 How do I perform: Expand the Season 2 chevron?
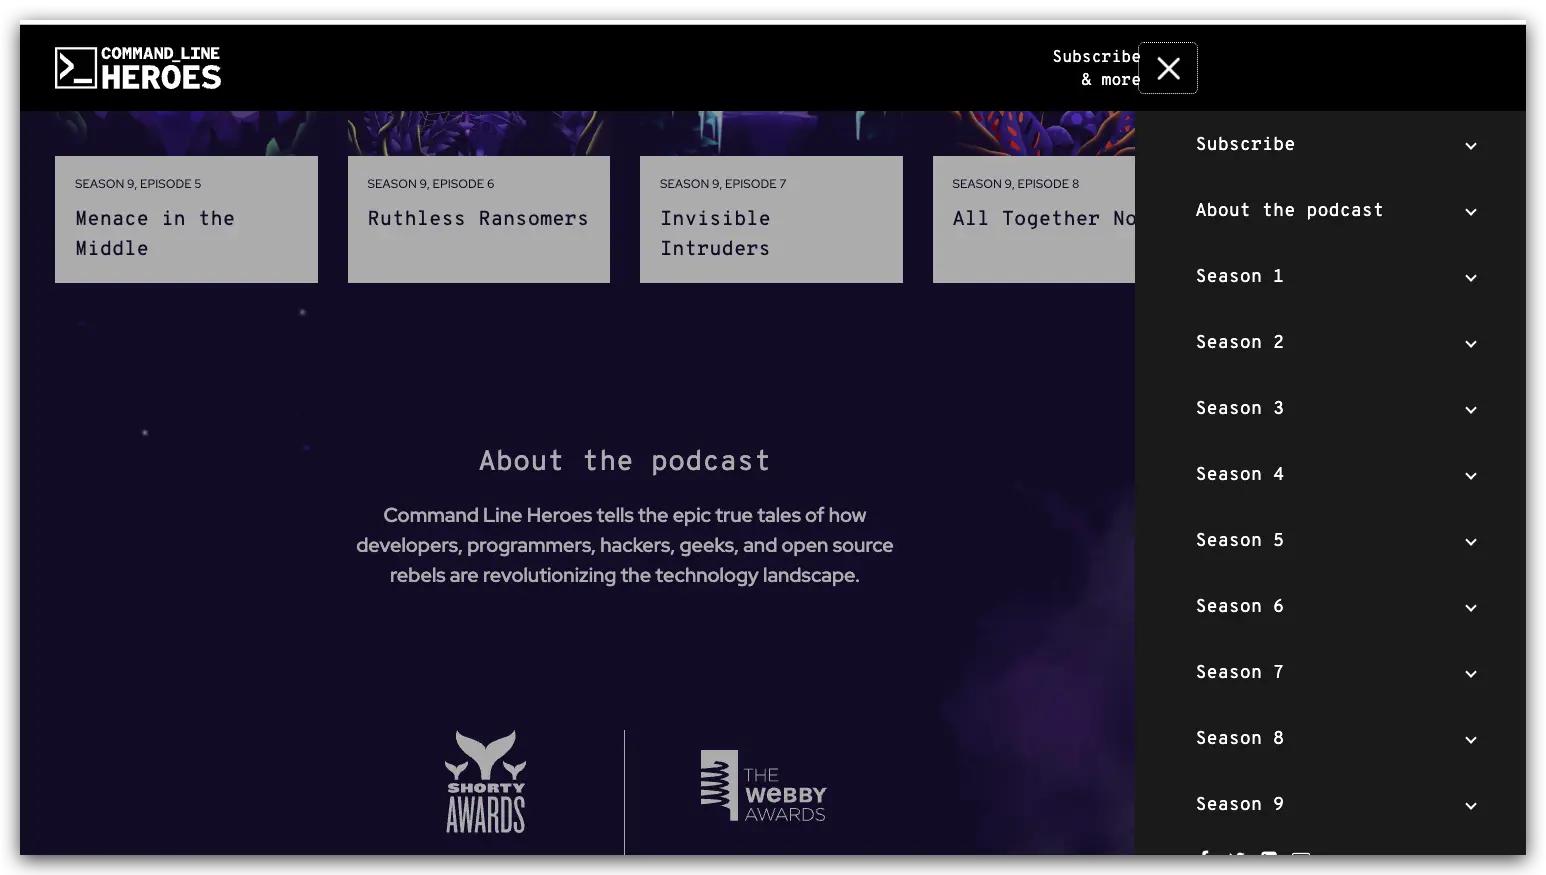pos(1471,344)
